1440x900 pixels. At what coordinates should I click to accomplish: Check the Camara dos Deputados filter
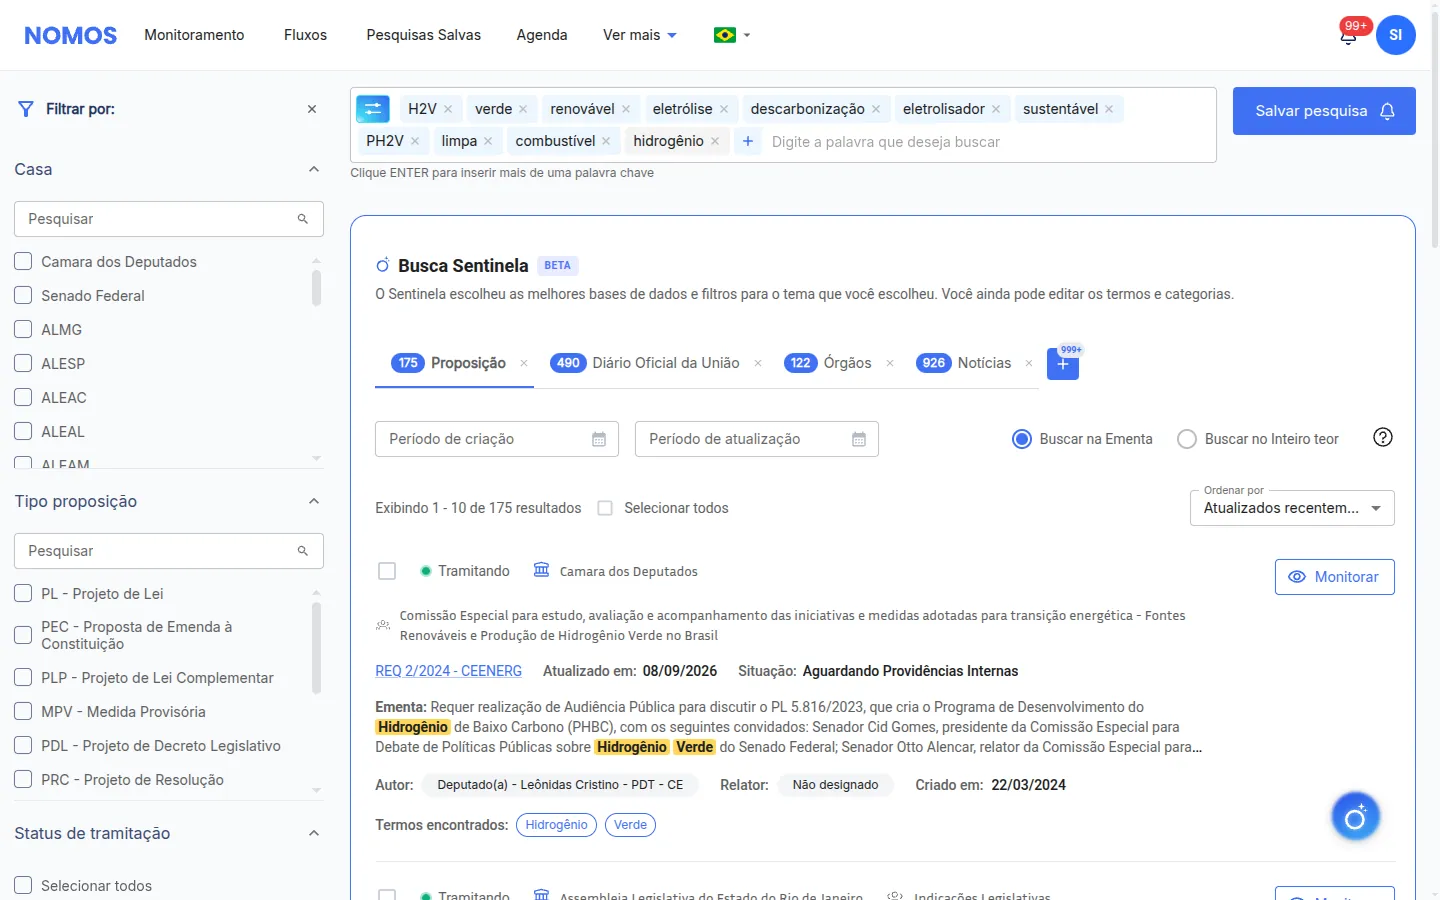click(23, 262)
